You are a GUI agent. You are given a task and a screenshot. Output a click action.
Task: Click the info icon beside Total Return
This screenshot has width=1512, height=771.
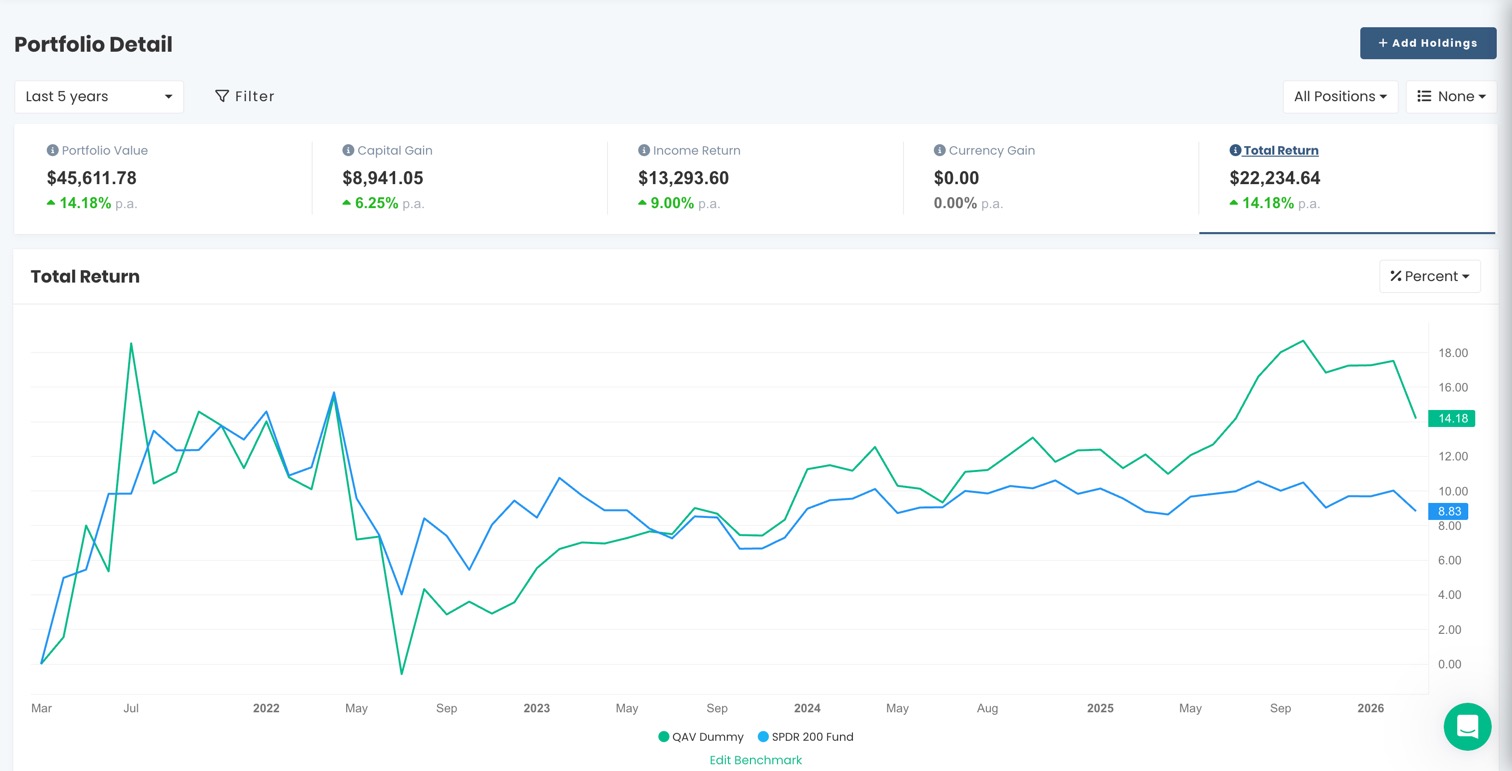(1234, 150)
